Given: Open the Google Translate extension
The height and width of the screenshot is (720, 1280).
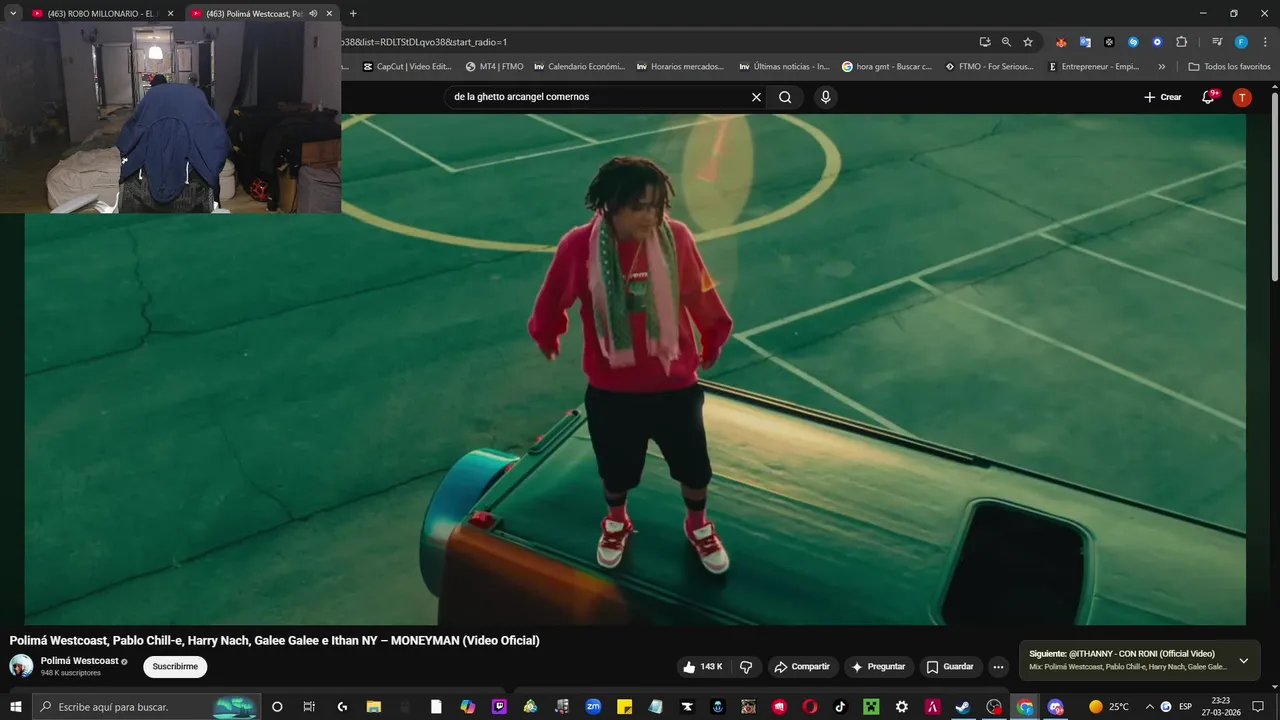Looking at the screenshot, I should point(1085,42).
